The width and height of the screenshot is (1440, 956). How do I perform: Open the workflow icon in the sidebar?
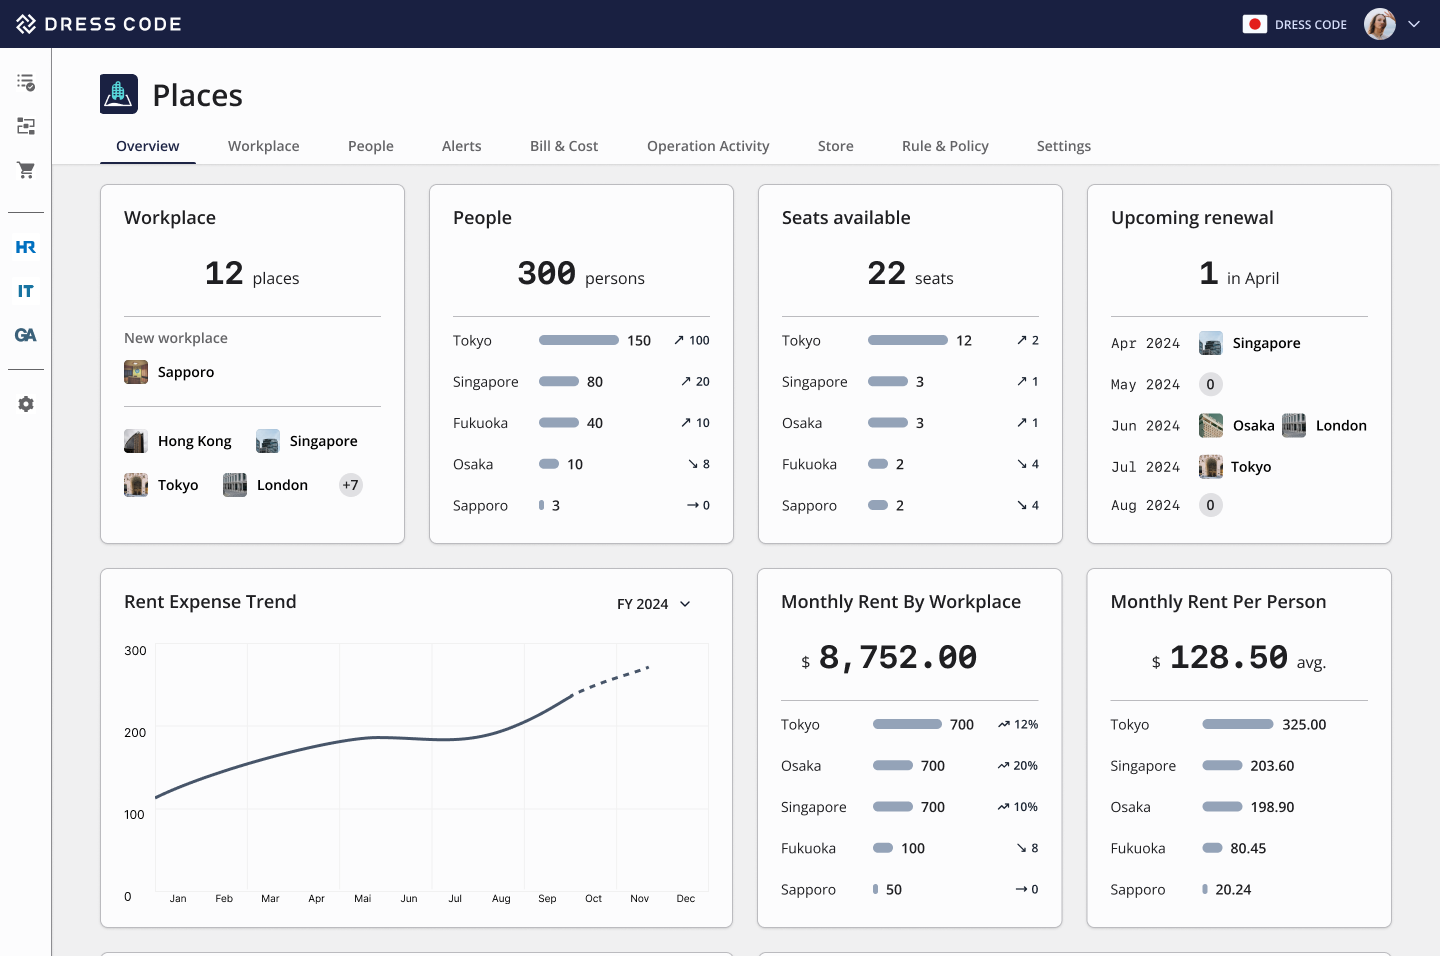coord(25,126)
